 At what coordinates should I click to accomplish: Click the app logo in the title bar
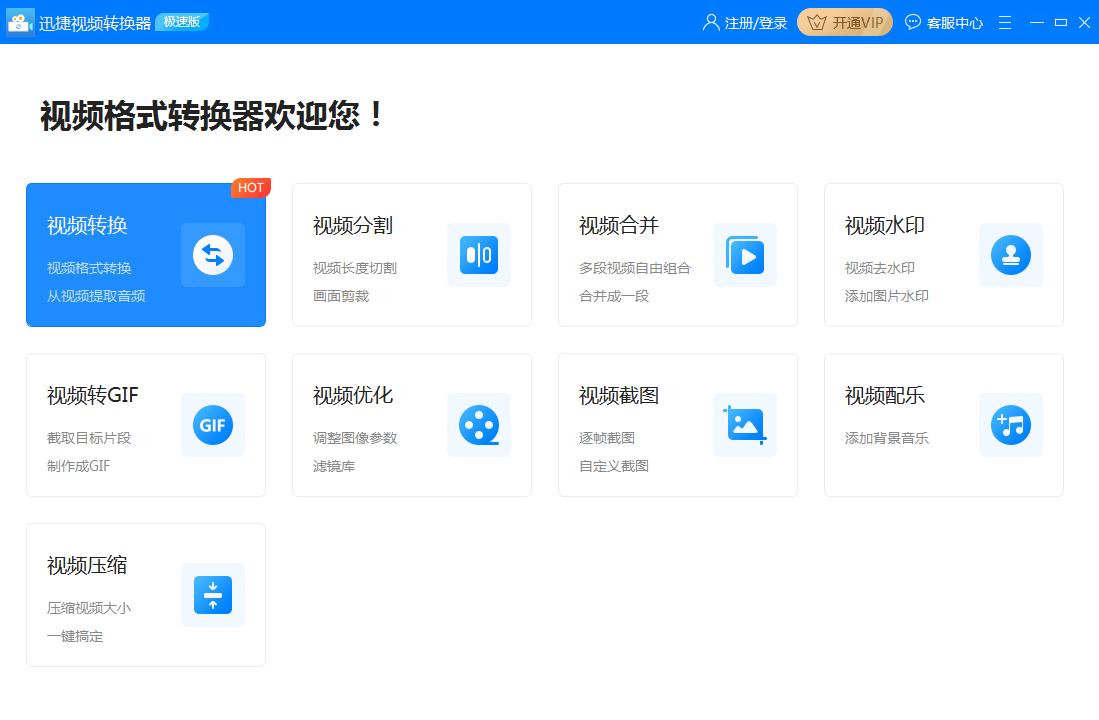[20, 21]
